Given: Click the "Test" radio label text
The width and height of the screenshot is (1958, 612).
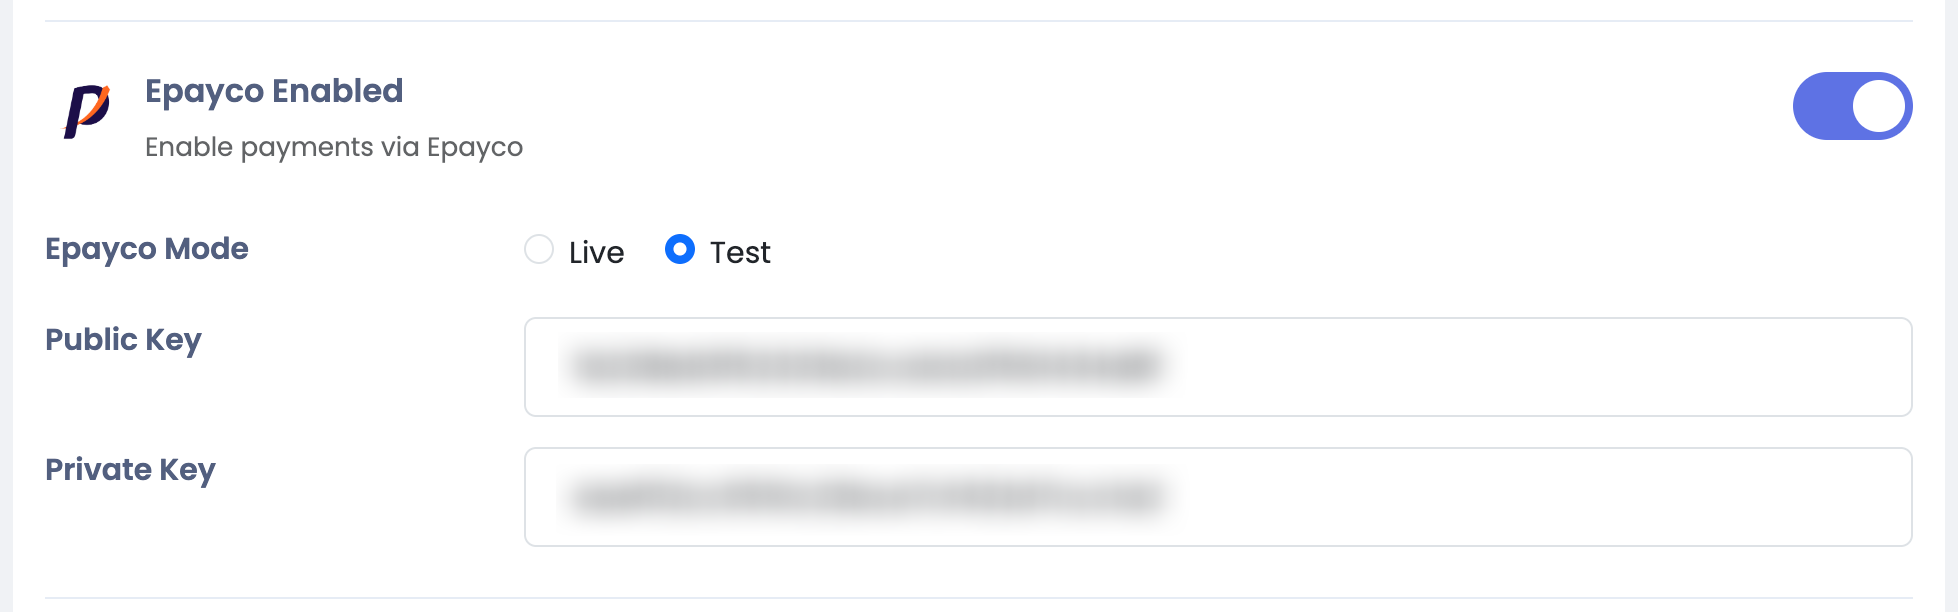Looking at the screenshot, I should pyautogui.click(x=740, y=253).
